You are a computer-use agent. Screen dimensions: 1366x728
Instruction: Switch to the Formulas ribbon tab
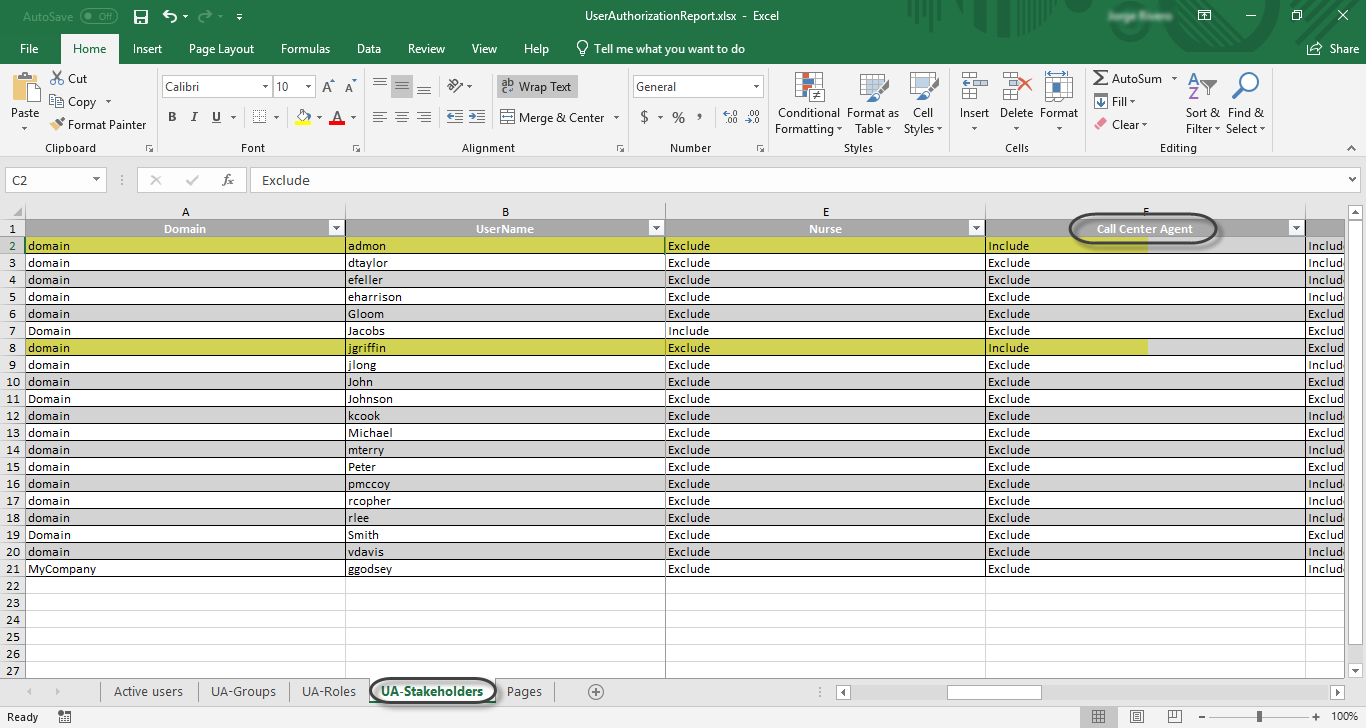(x=305, y=48)
